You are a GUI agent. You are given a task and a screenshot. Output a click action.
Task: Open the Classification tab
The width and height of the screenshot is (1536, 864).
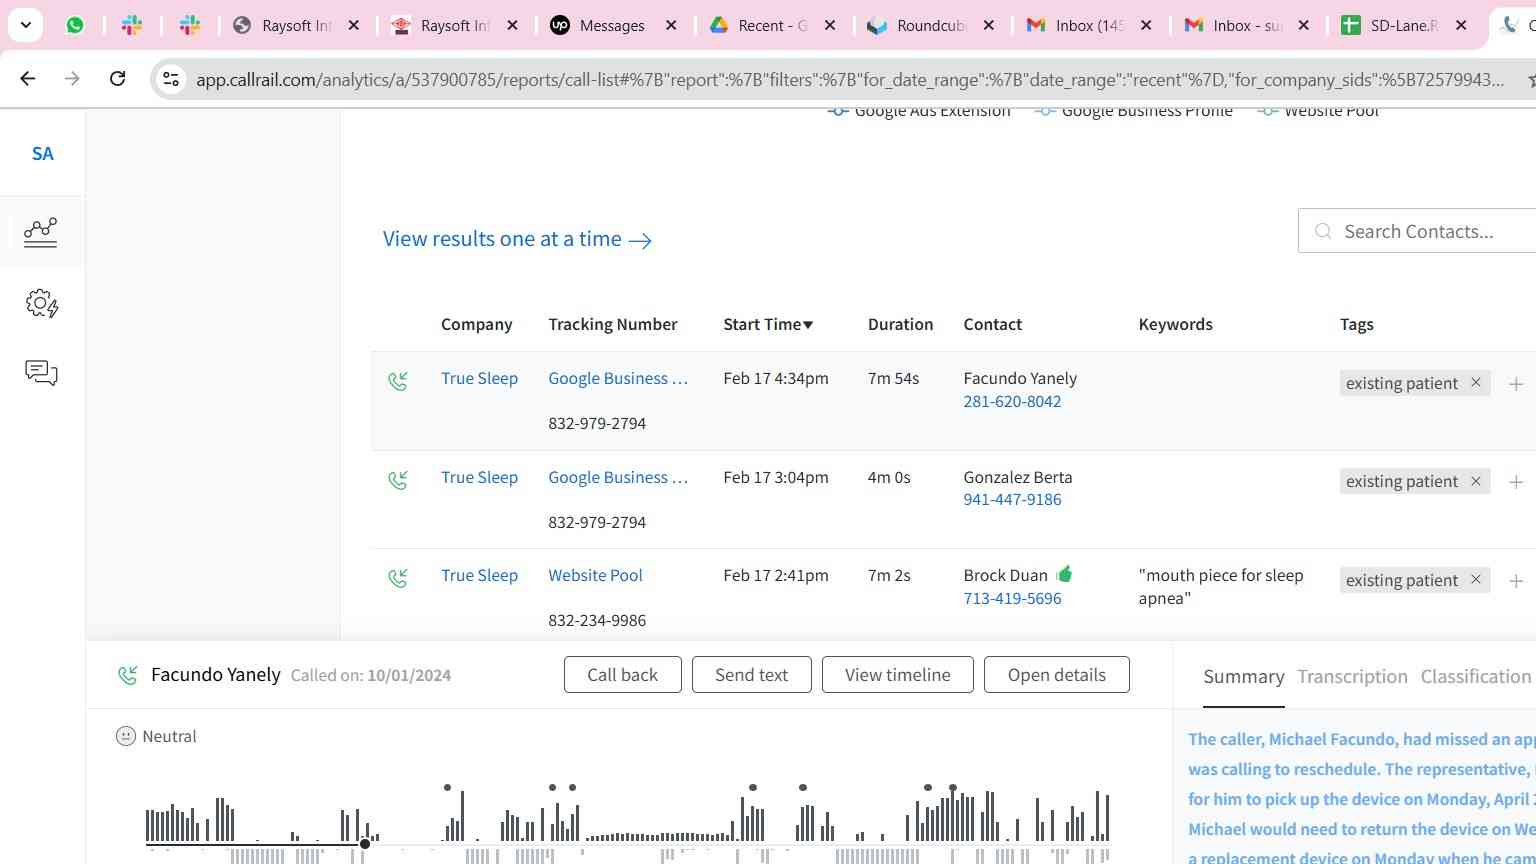[x=1475, y=677]
